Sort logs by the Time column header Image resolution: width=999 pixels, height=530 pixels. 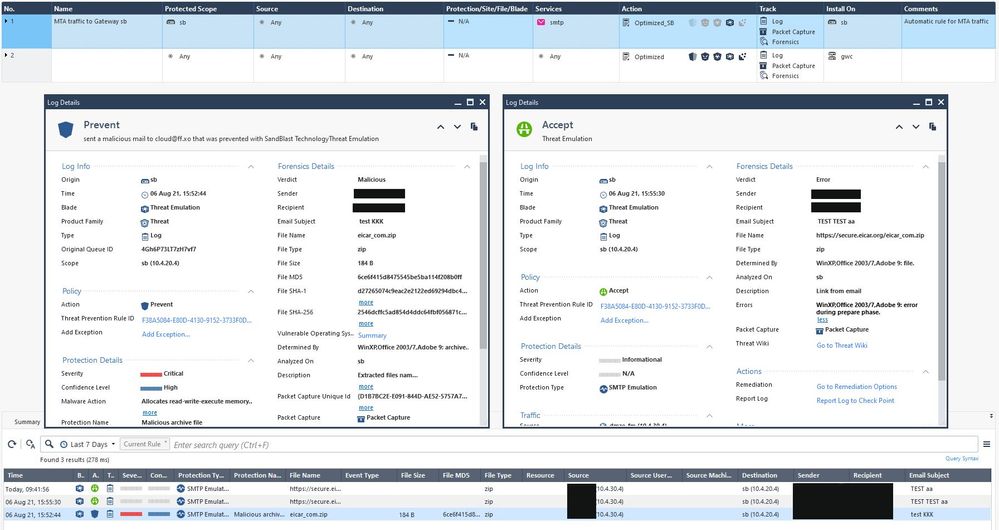(38, 475)
